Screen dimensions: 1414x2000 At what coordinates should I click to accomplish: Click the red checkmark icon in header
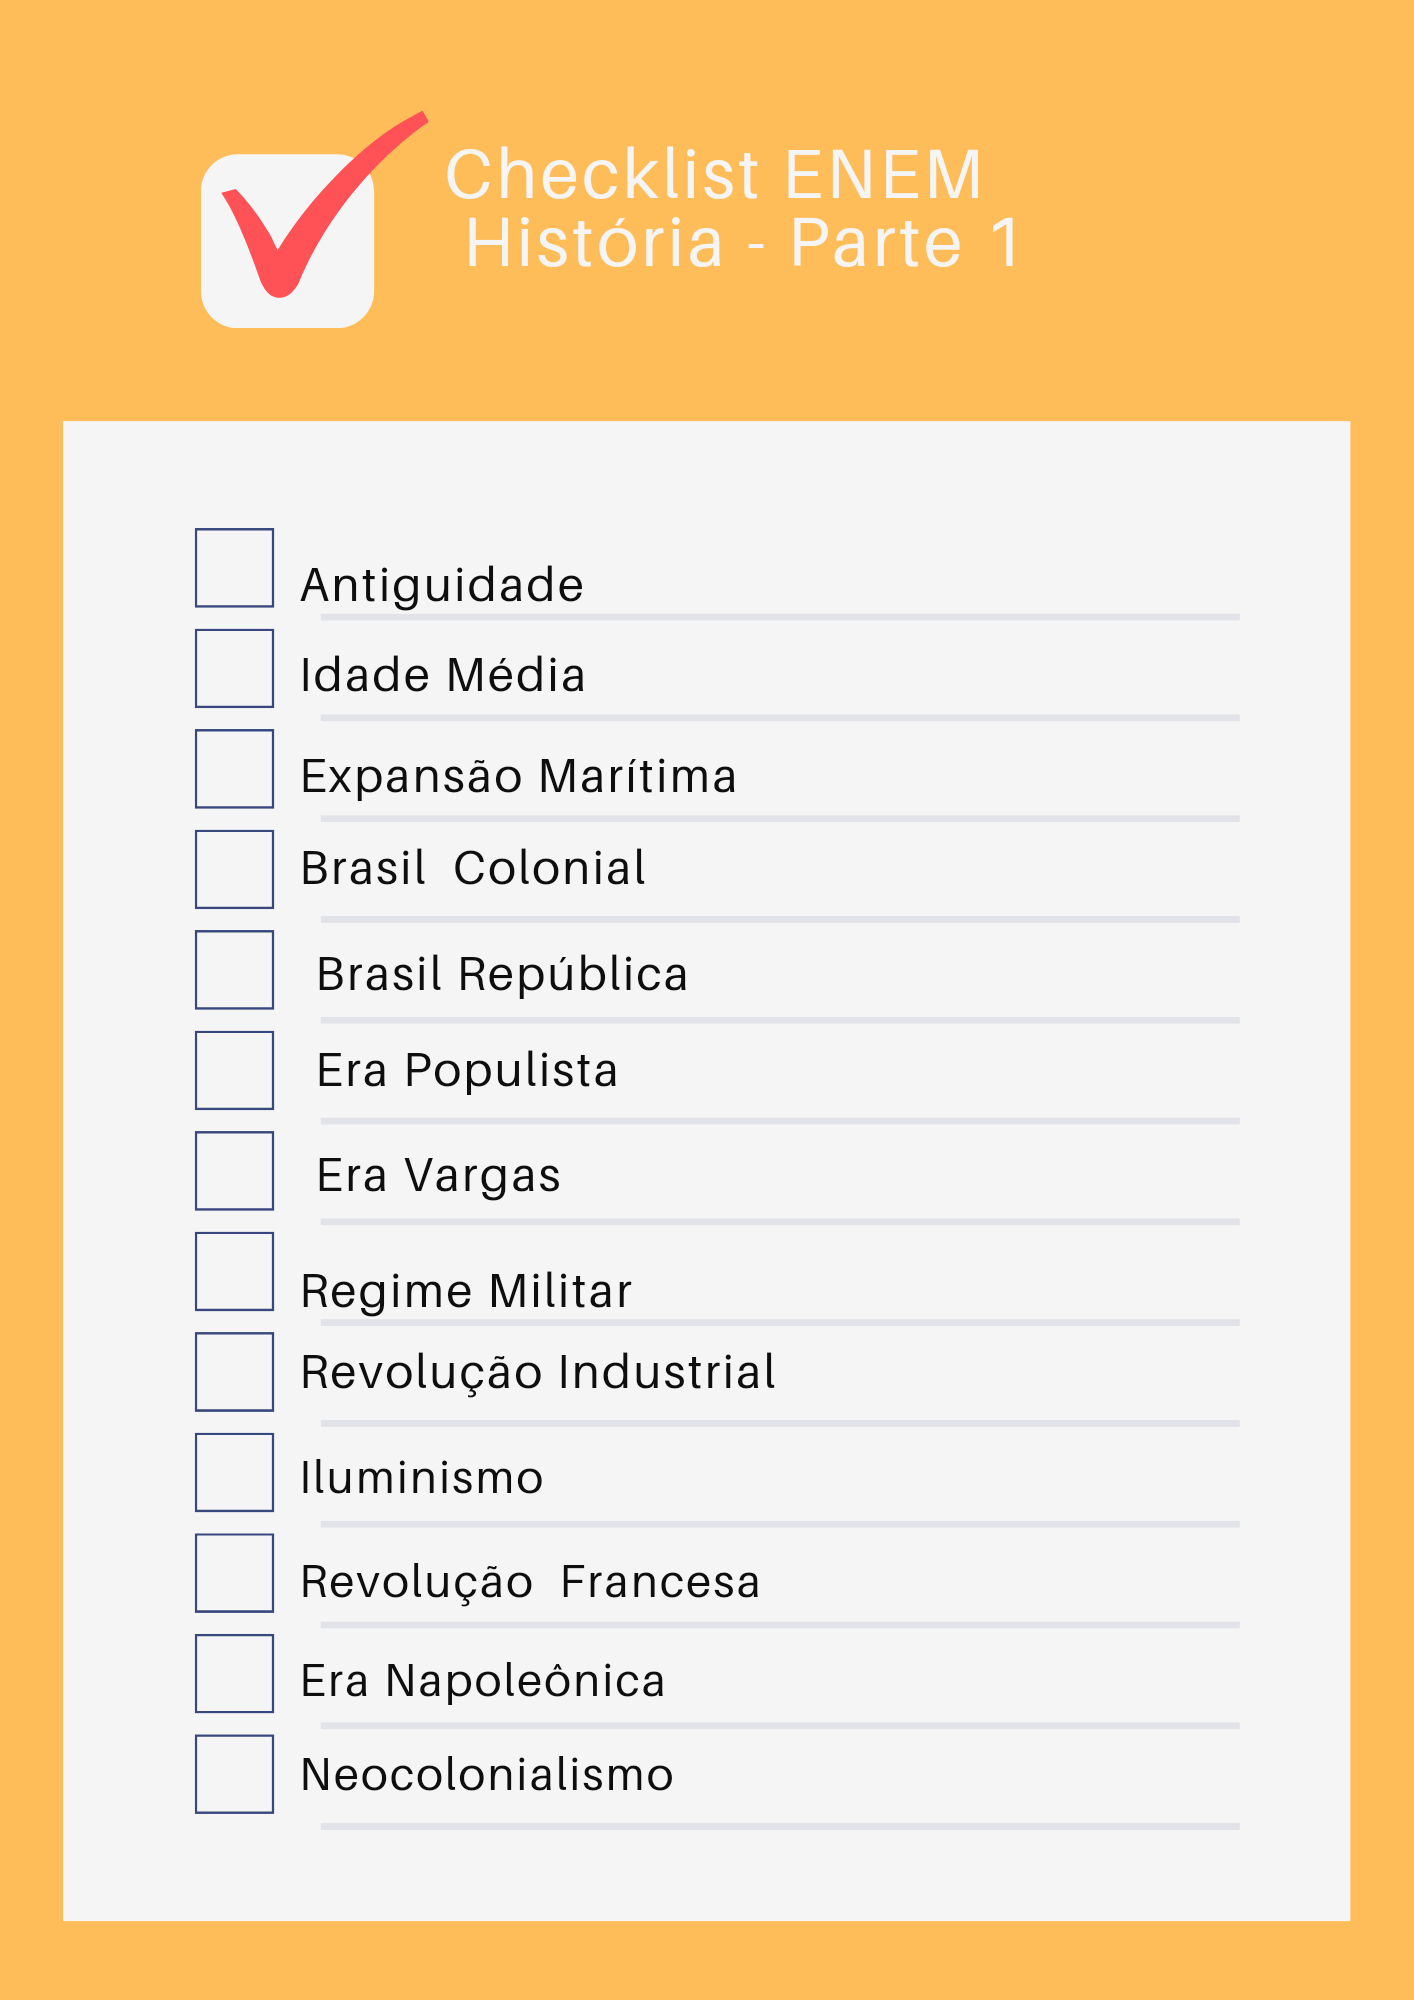(x=290, y=225)
